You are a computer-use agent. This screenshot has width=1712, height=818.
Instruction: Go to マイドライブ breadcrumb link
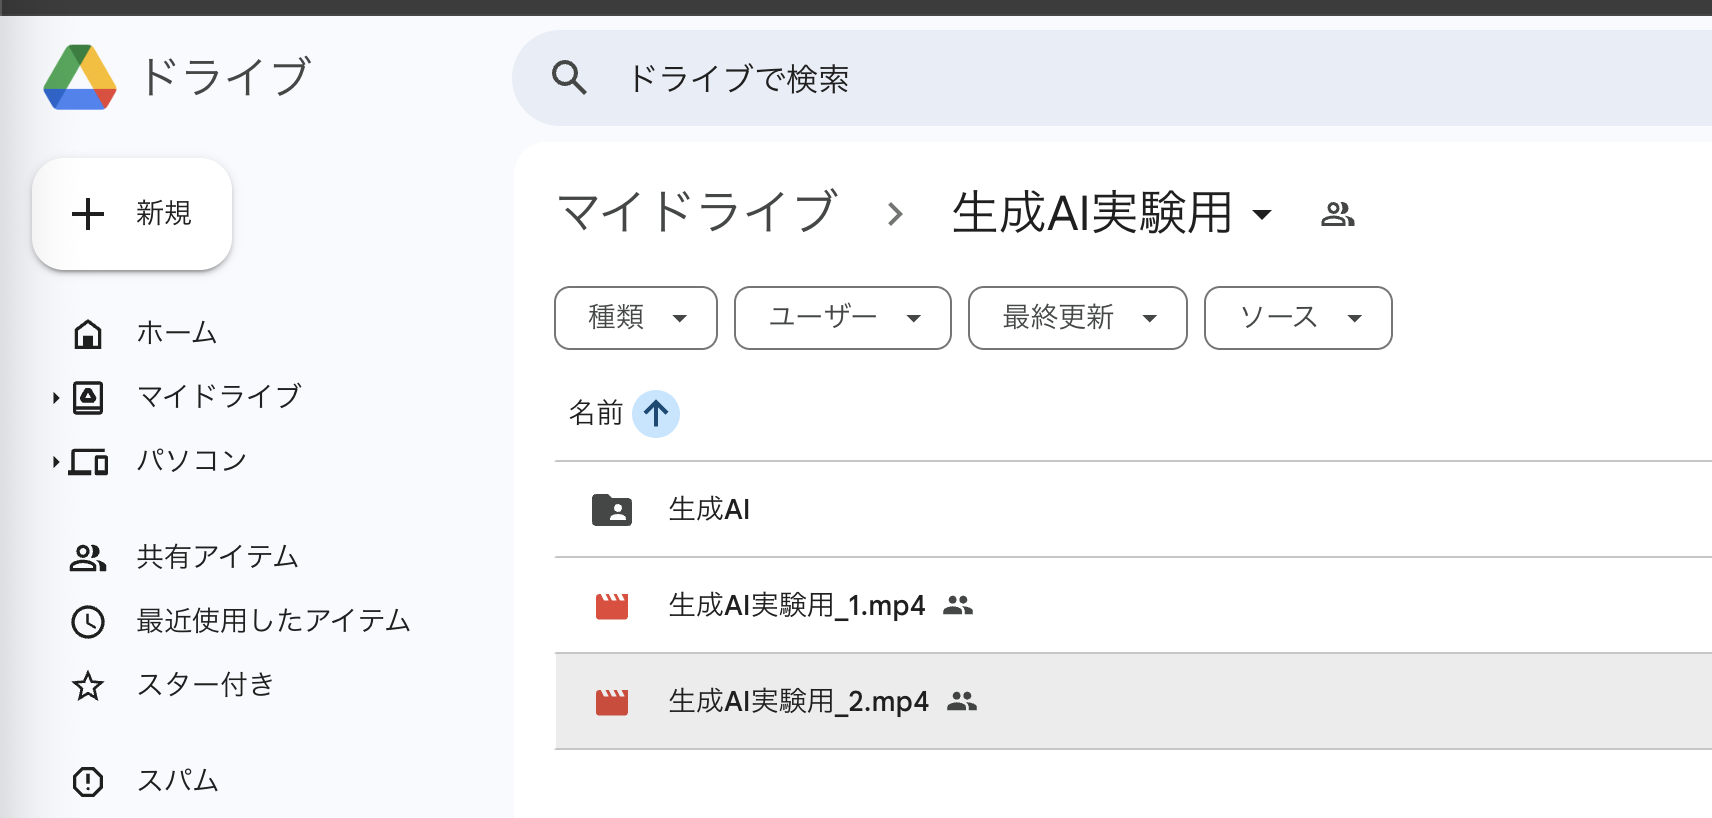point(697,212)
